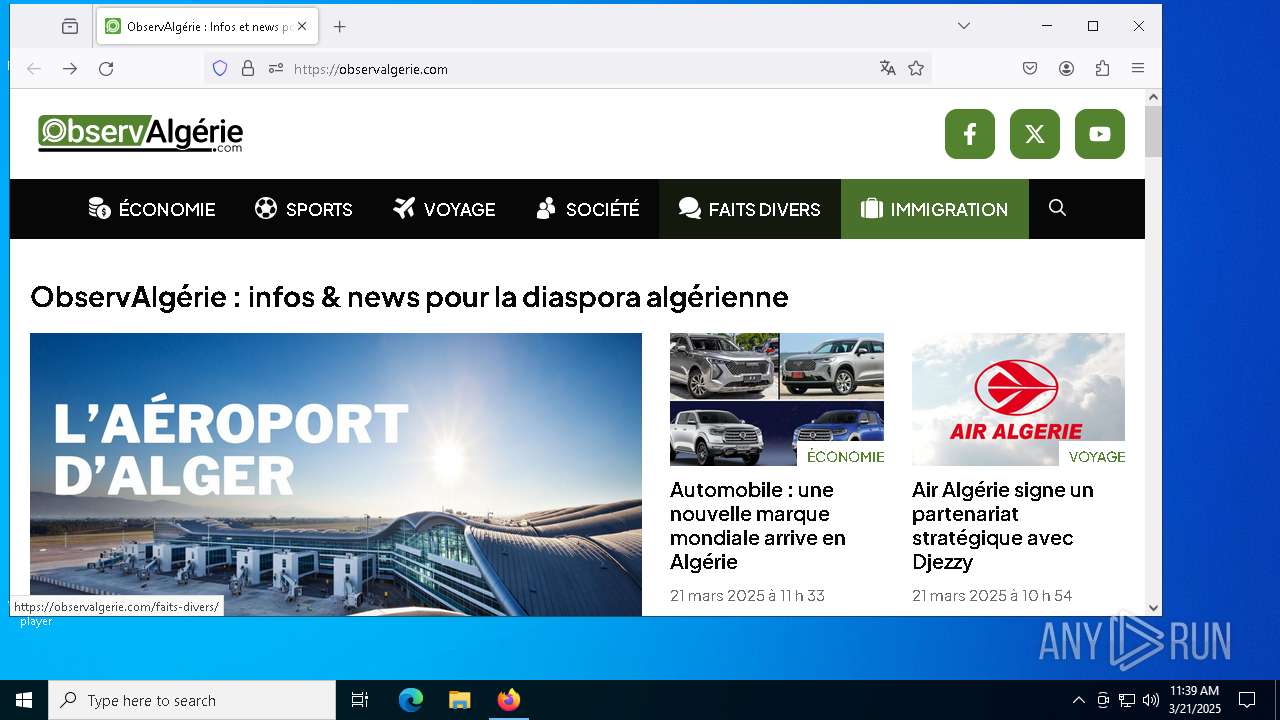The height and width of the screenshot is (720, 1280).
Task: Open the Extensions puzzle icon
Action: [1103, 68]
